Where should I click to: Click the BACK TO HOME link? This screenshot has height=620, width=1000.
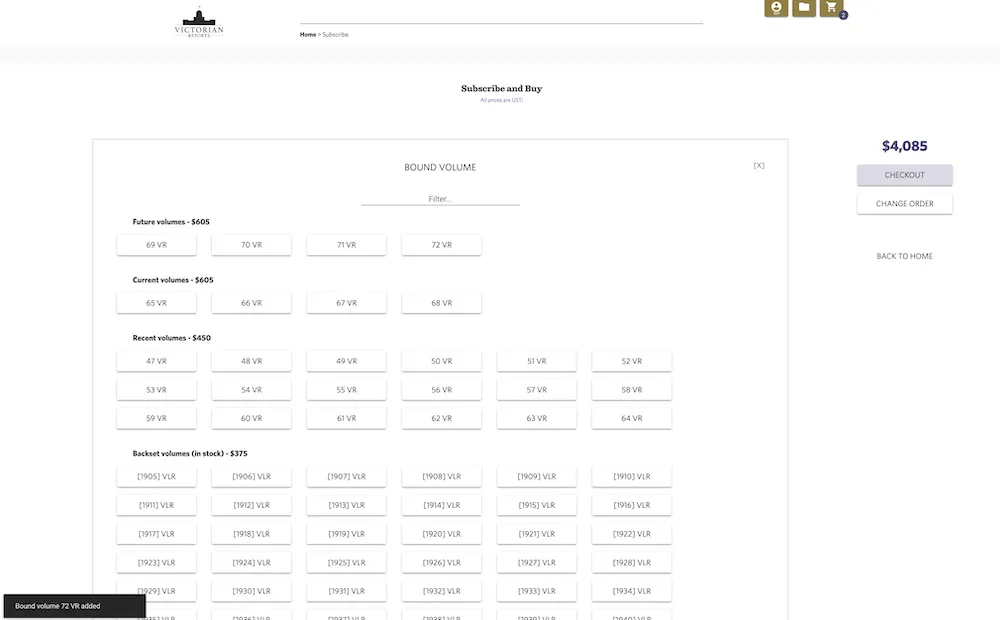[x=903, y=256]
